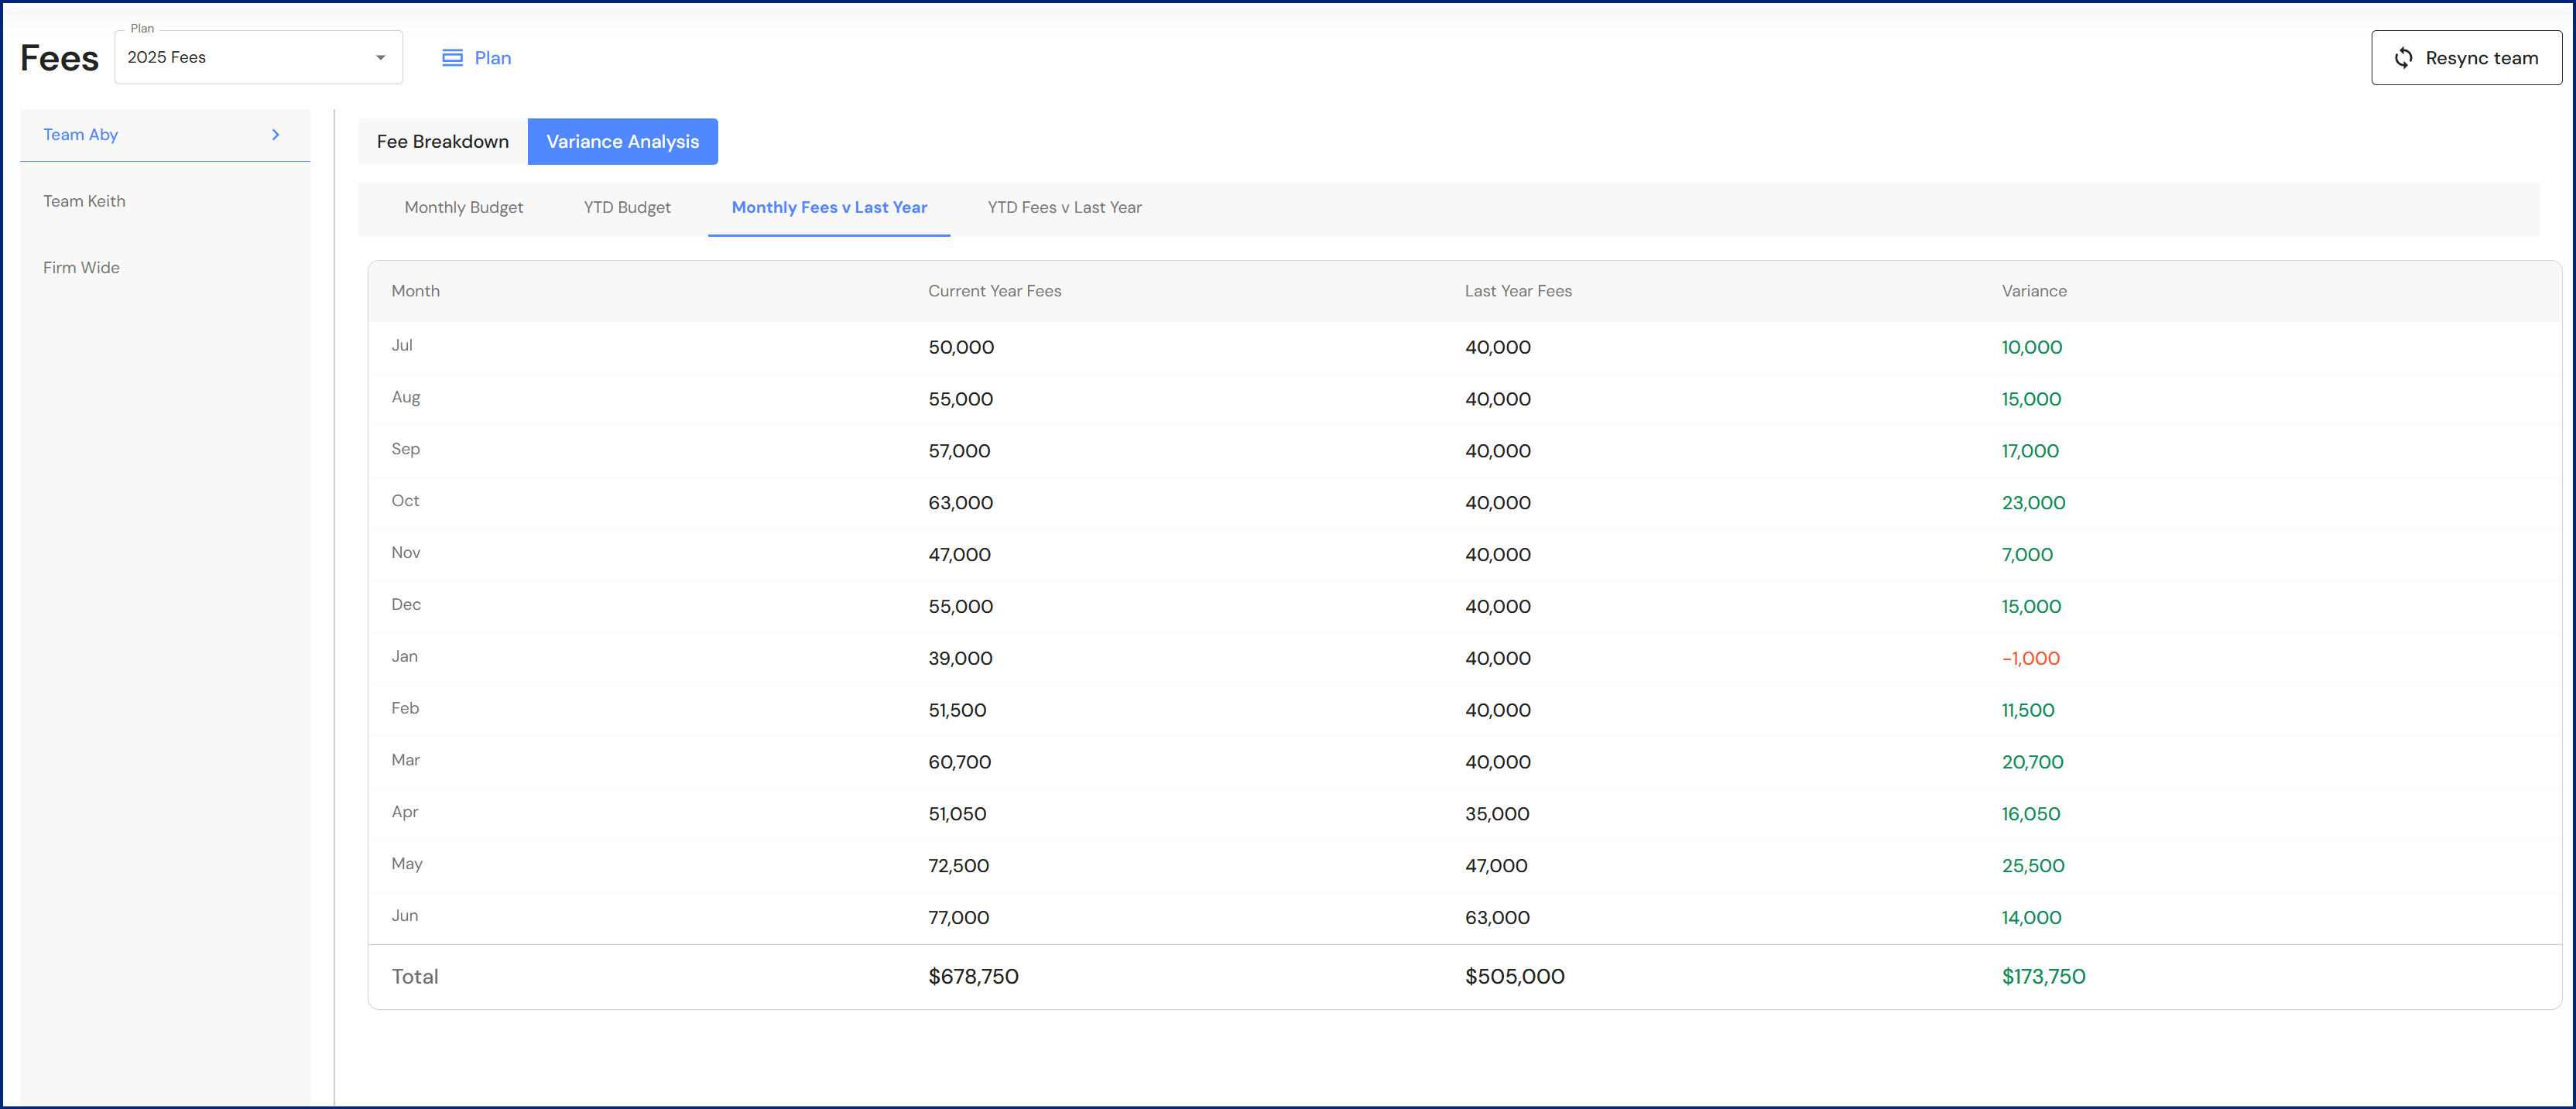
Task: Open the 2025 Fees plan dropdown
Action: pos(245,58)
